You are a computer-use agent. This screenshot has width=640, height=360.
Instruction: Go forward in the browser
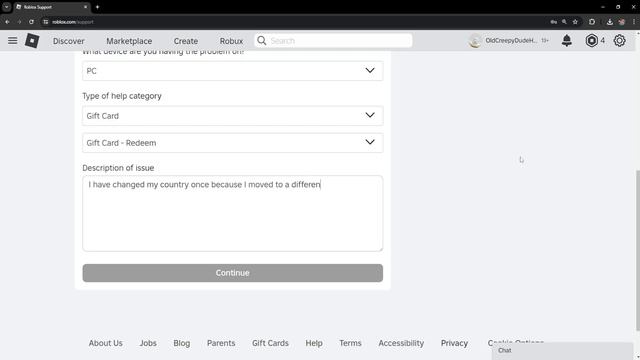19,22
